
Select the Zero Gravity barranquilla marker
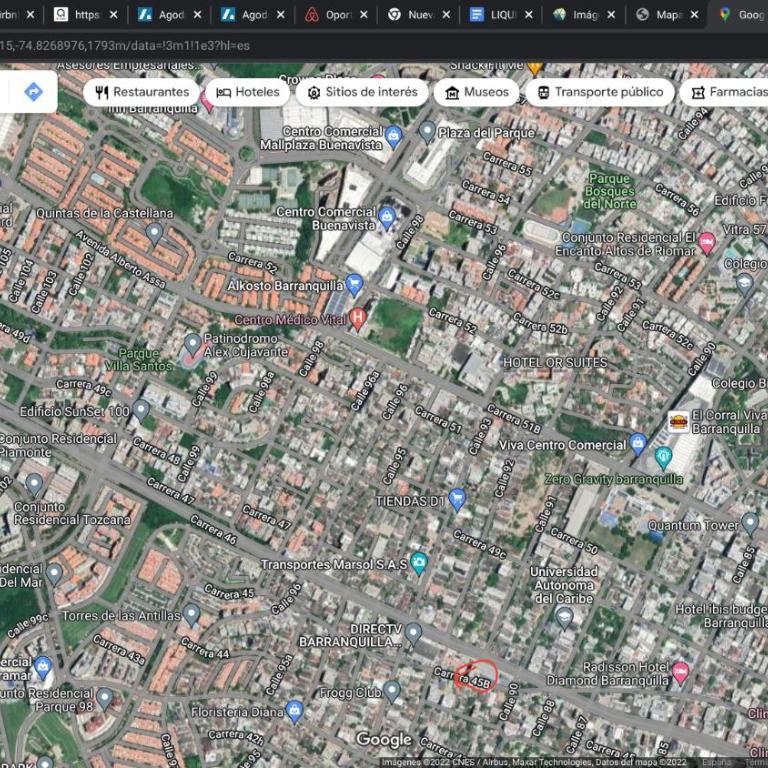click(662, 458)
